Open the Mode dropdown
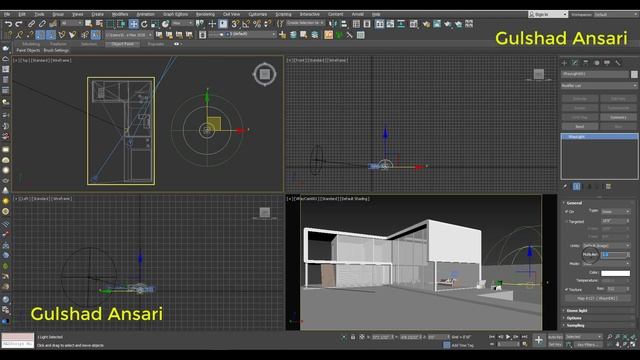Viewport: 640px width, 360px height. (606, 264)
